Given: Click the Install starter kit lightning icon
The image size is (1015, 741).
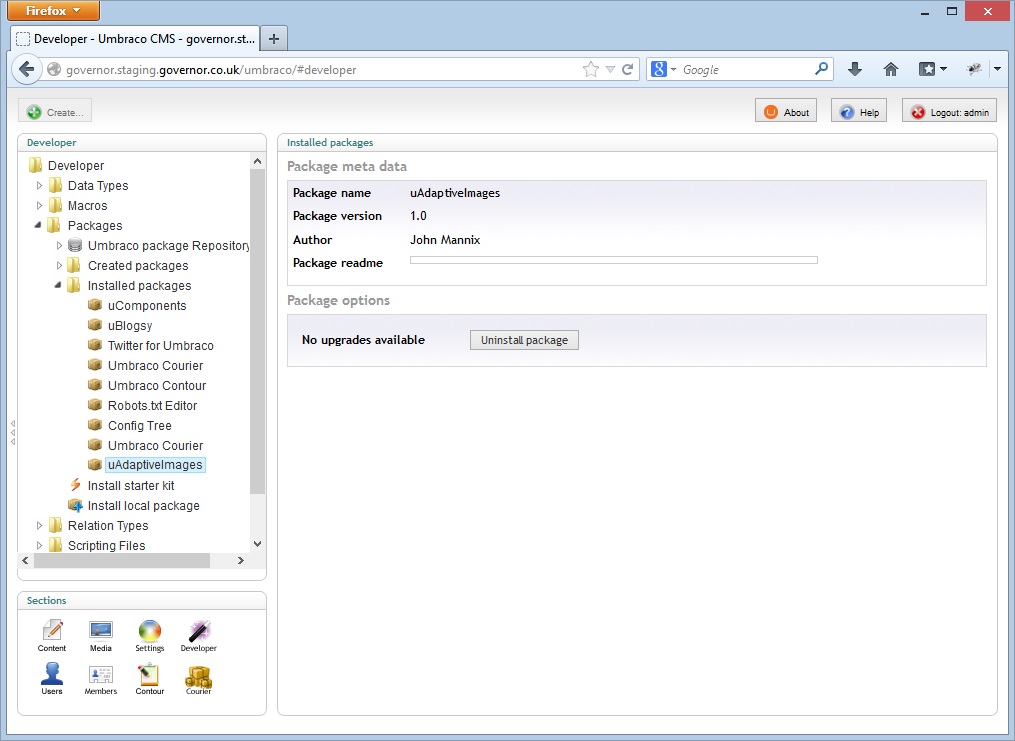Looking at the screenshot, I should click(75, 485).
